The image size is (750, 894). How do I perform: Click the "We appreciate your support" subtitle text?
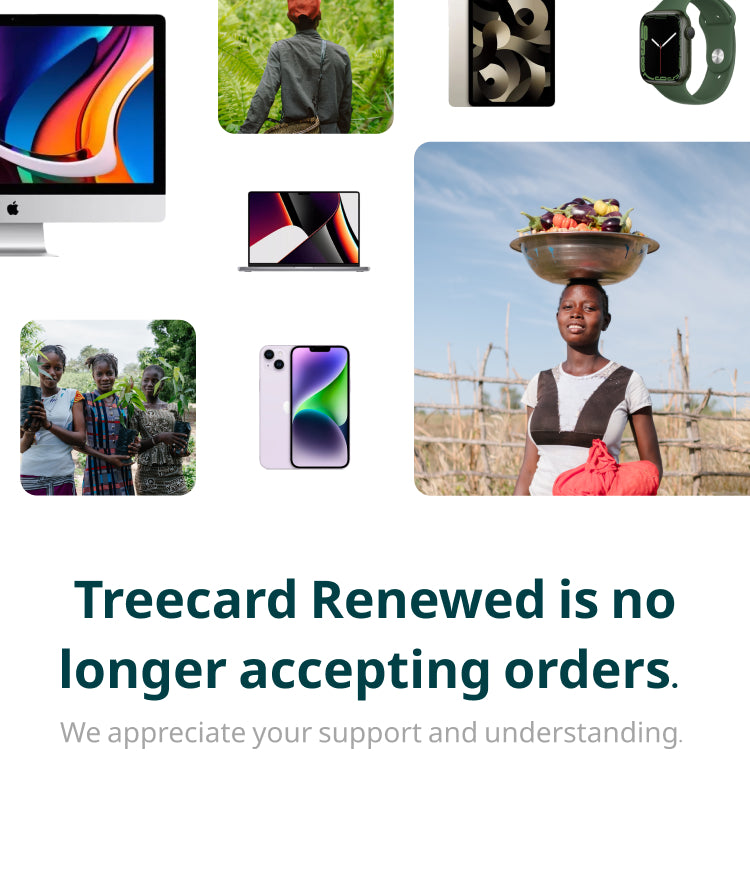(241, 733)
